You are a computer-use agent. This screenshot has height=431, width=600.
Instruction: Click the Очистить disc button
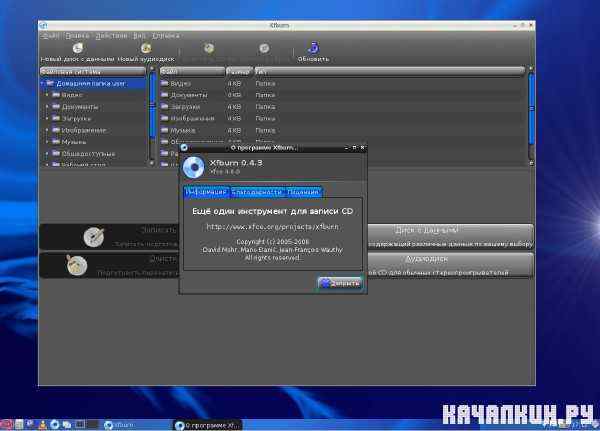pyautogui.click(x=109, y=265)
